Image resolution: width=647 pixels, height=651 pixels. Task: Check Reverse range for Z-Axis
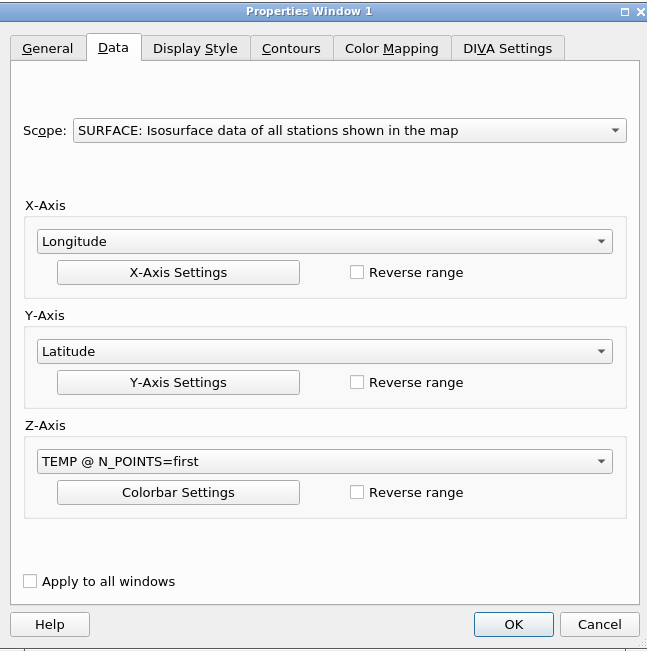pyautogui.click(x=357, y=492)
